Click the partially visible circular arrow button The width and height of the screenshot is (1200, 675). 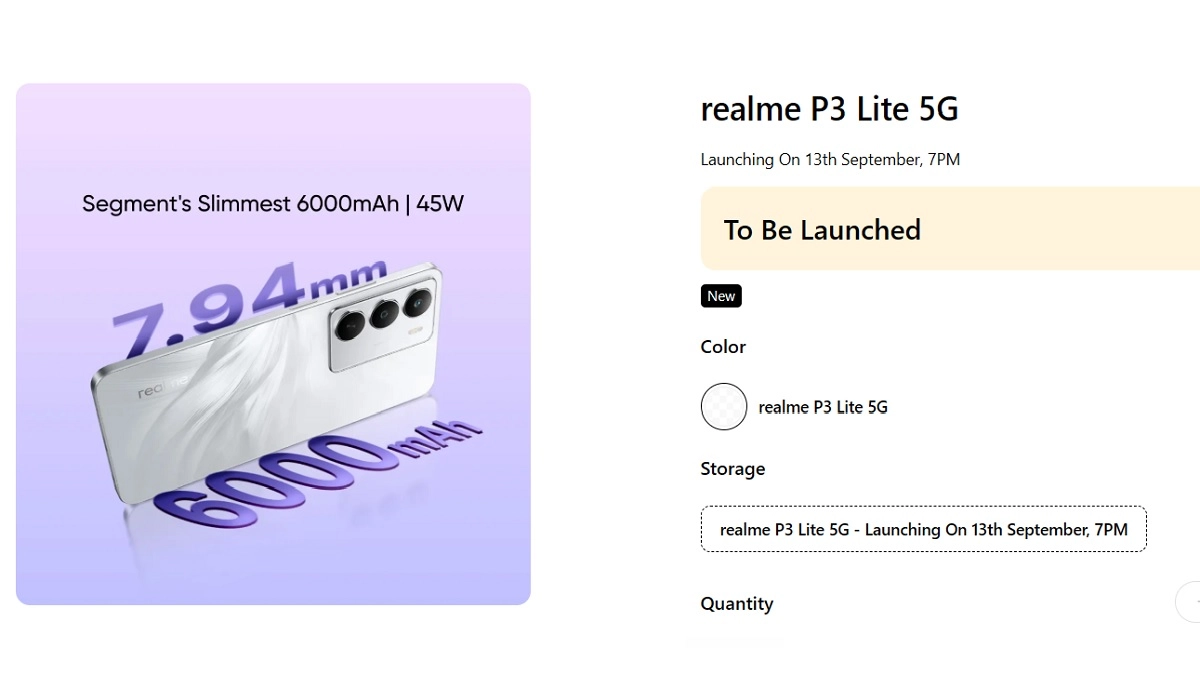tap(1189, 602)
